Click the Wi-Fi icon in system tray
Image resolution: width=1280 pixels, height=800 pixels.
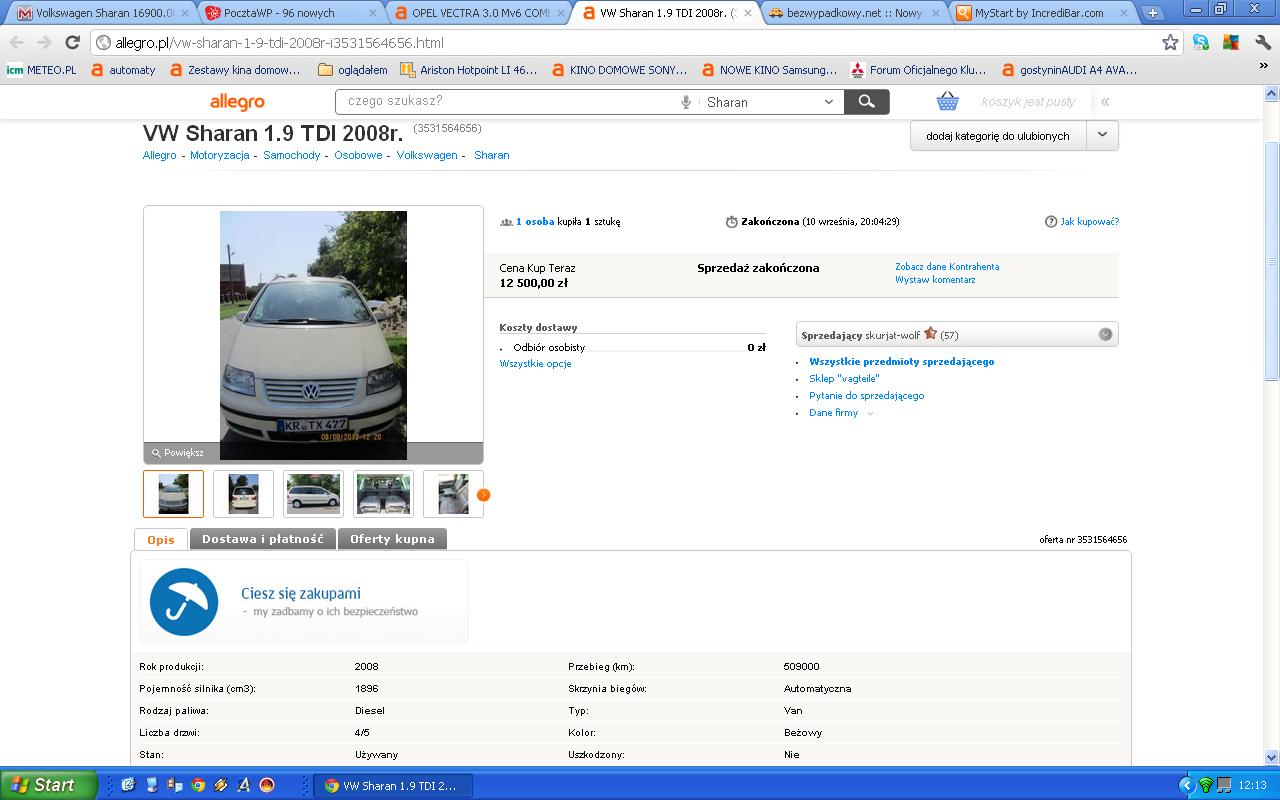click(x=1205, y=785)
